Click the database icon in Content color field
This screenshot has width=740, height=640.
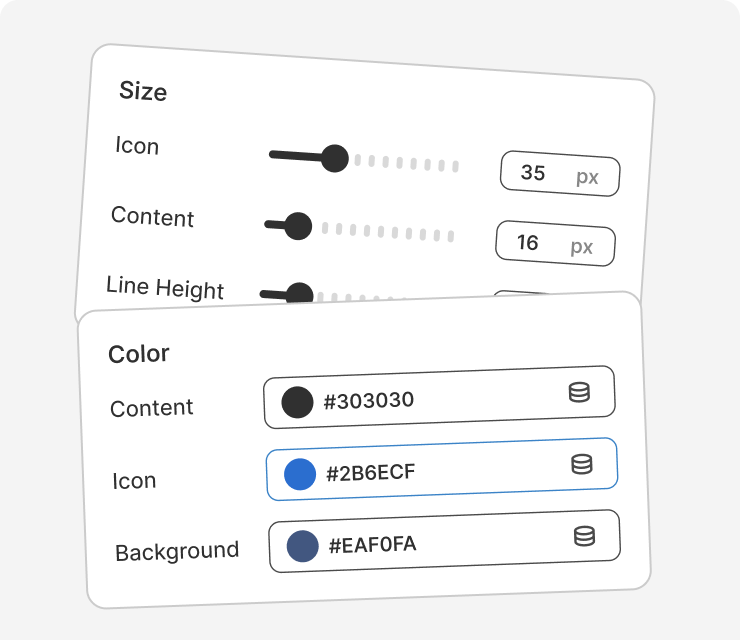click(x=579, y=392)
